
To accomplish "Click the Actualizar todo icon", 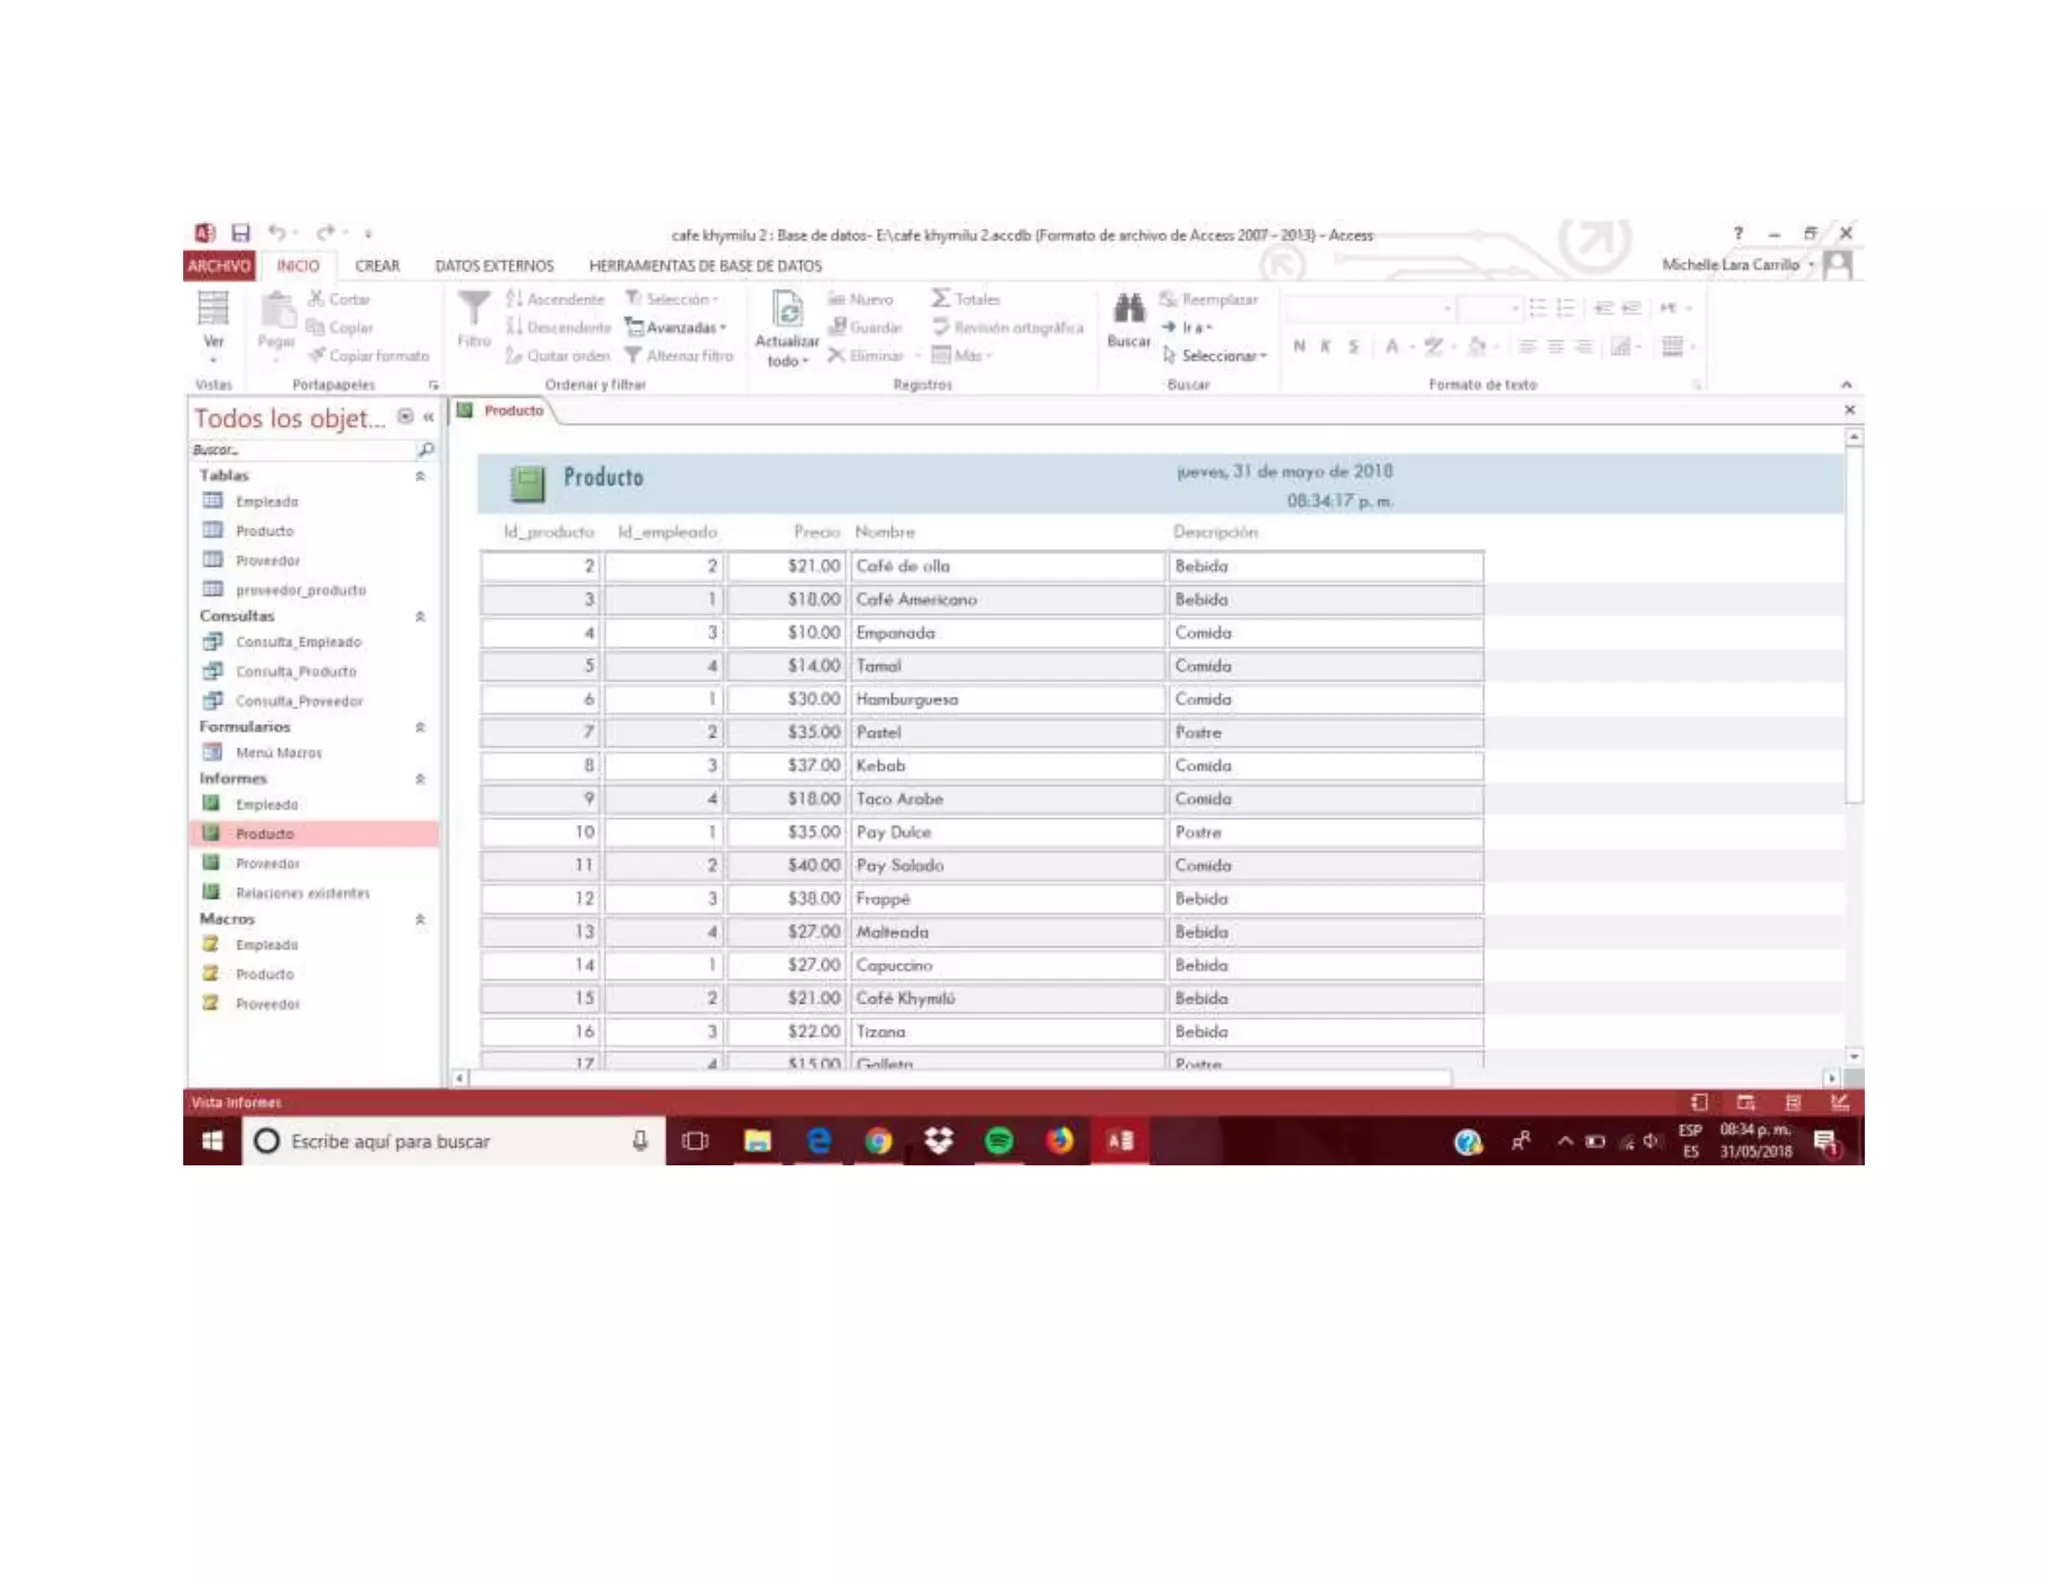I will click(x=787, y=312).
